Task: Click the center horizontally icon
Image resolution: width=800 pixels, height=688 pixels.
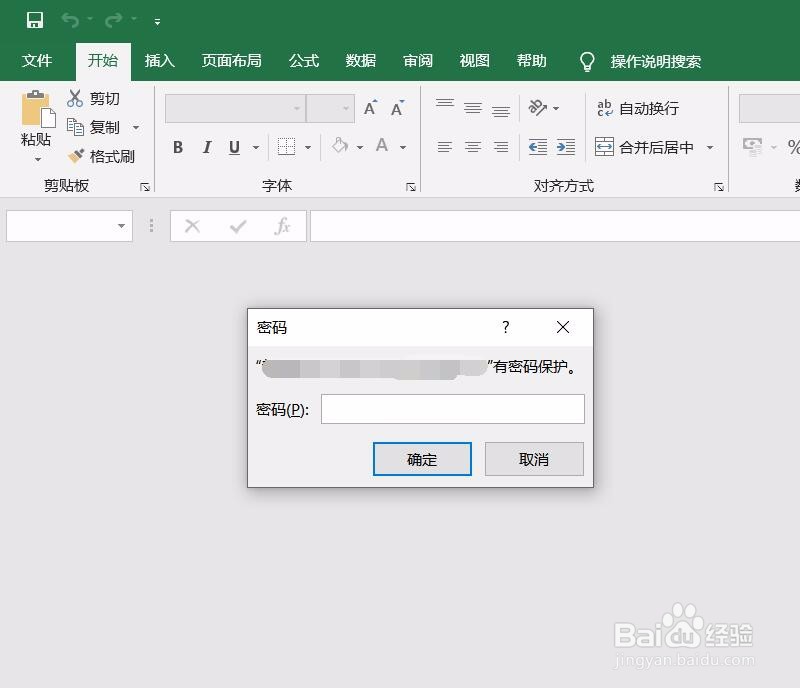Action: [473, 147]
